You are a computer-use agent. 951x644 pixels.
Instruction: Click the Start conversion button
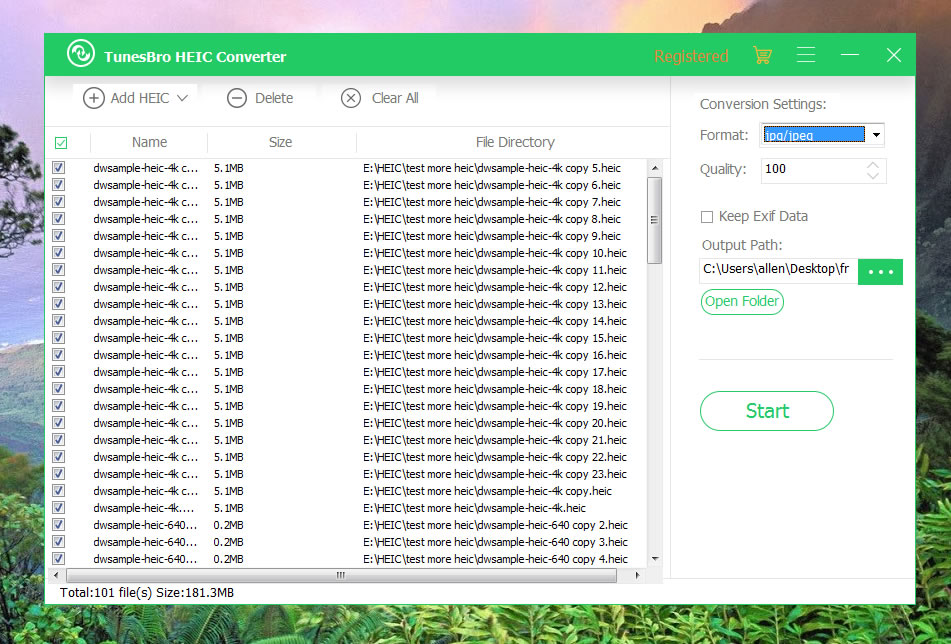(767, 411)
